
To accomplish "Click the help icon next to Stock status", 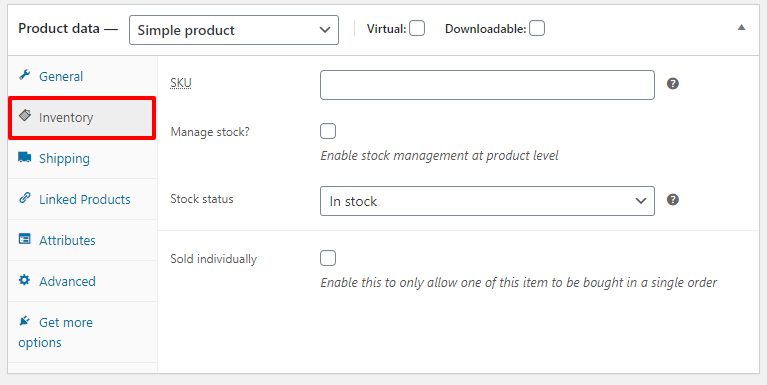I will pos(673,200).
